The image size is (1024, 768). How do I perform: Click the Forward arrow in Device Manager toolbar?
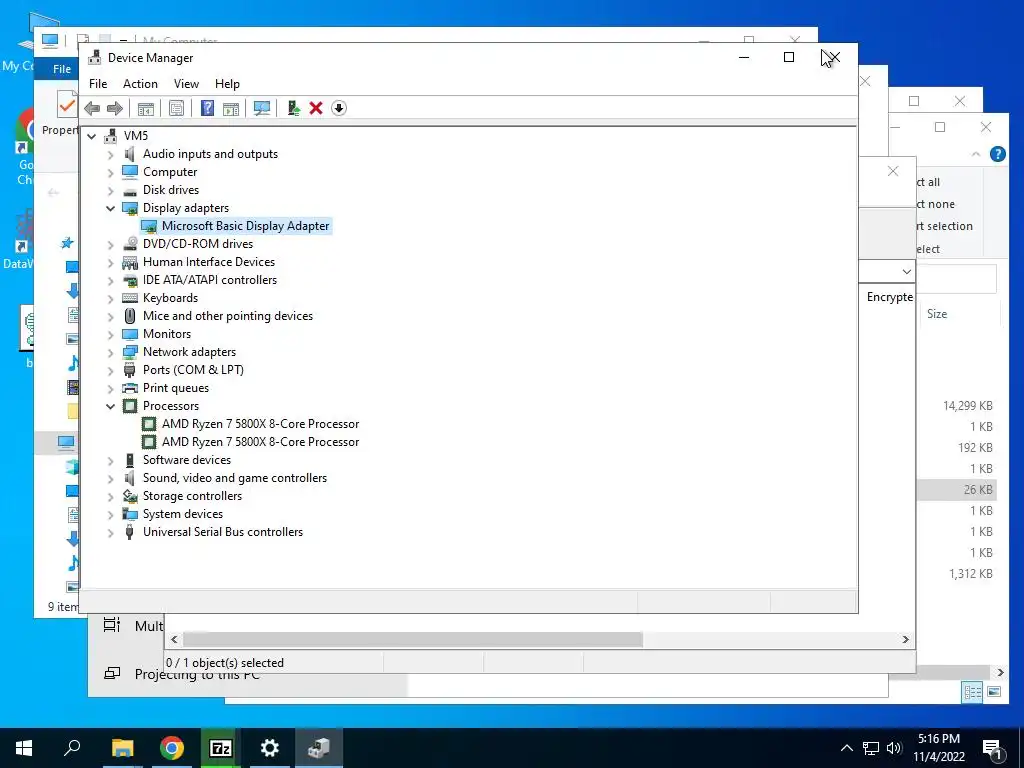(115, 108)
